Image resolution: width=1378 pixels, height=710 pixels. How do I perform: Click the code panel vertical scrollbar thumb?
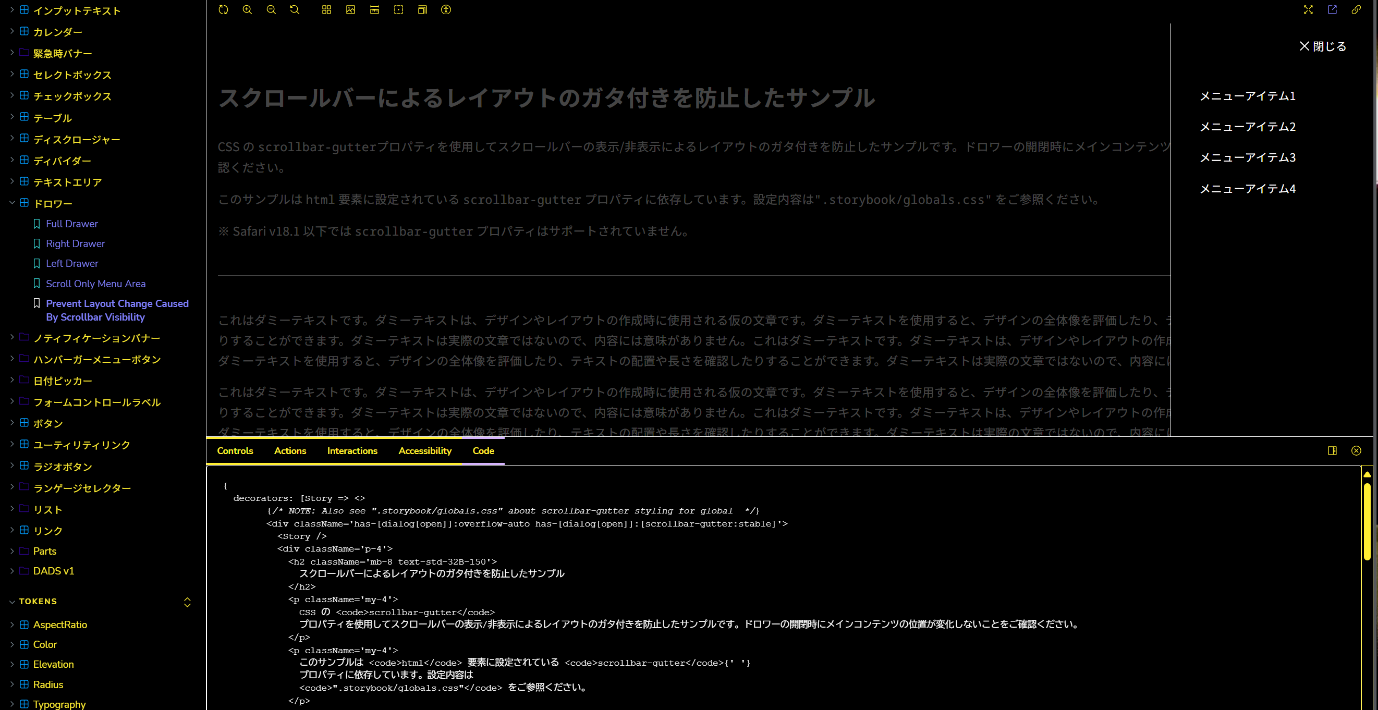1367,520
